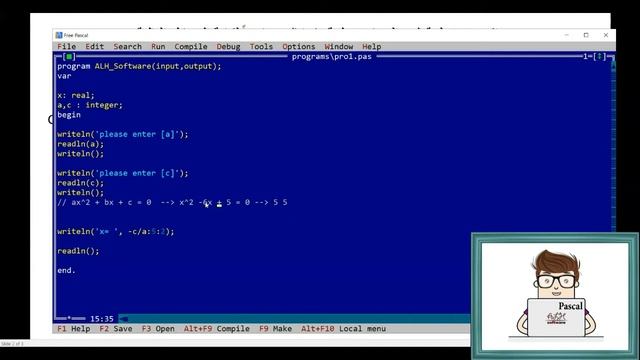This screenshot has height=360, width=640.
Task: Open the Tools menu
Action: 261,47
